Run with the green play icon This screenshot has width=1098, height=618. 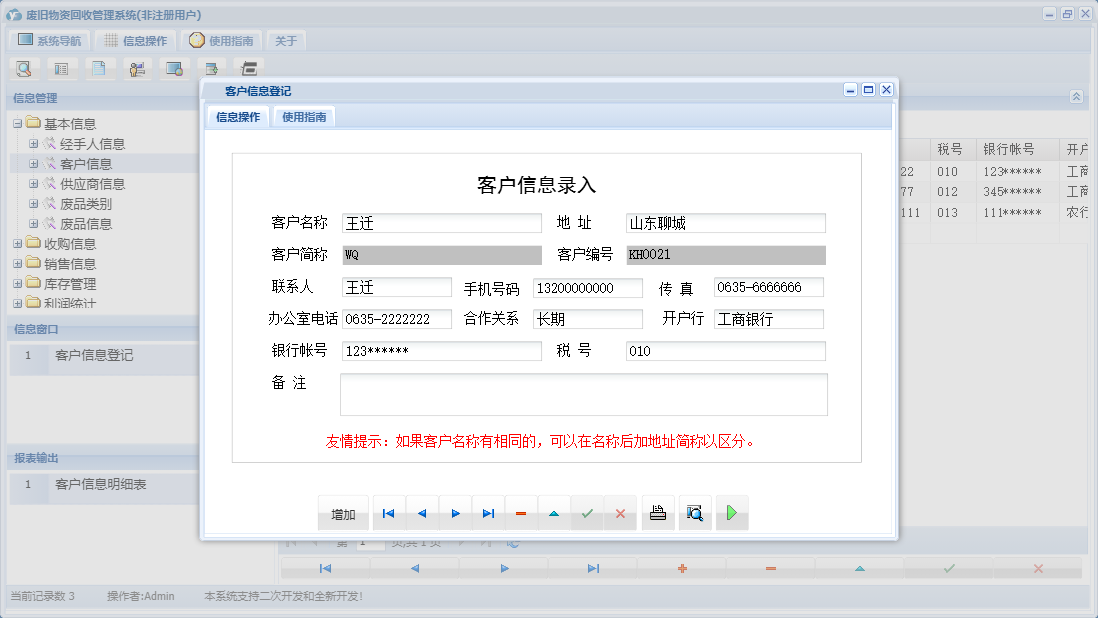coord(731,512)
